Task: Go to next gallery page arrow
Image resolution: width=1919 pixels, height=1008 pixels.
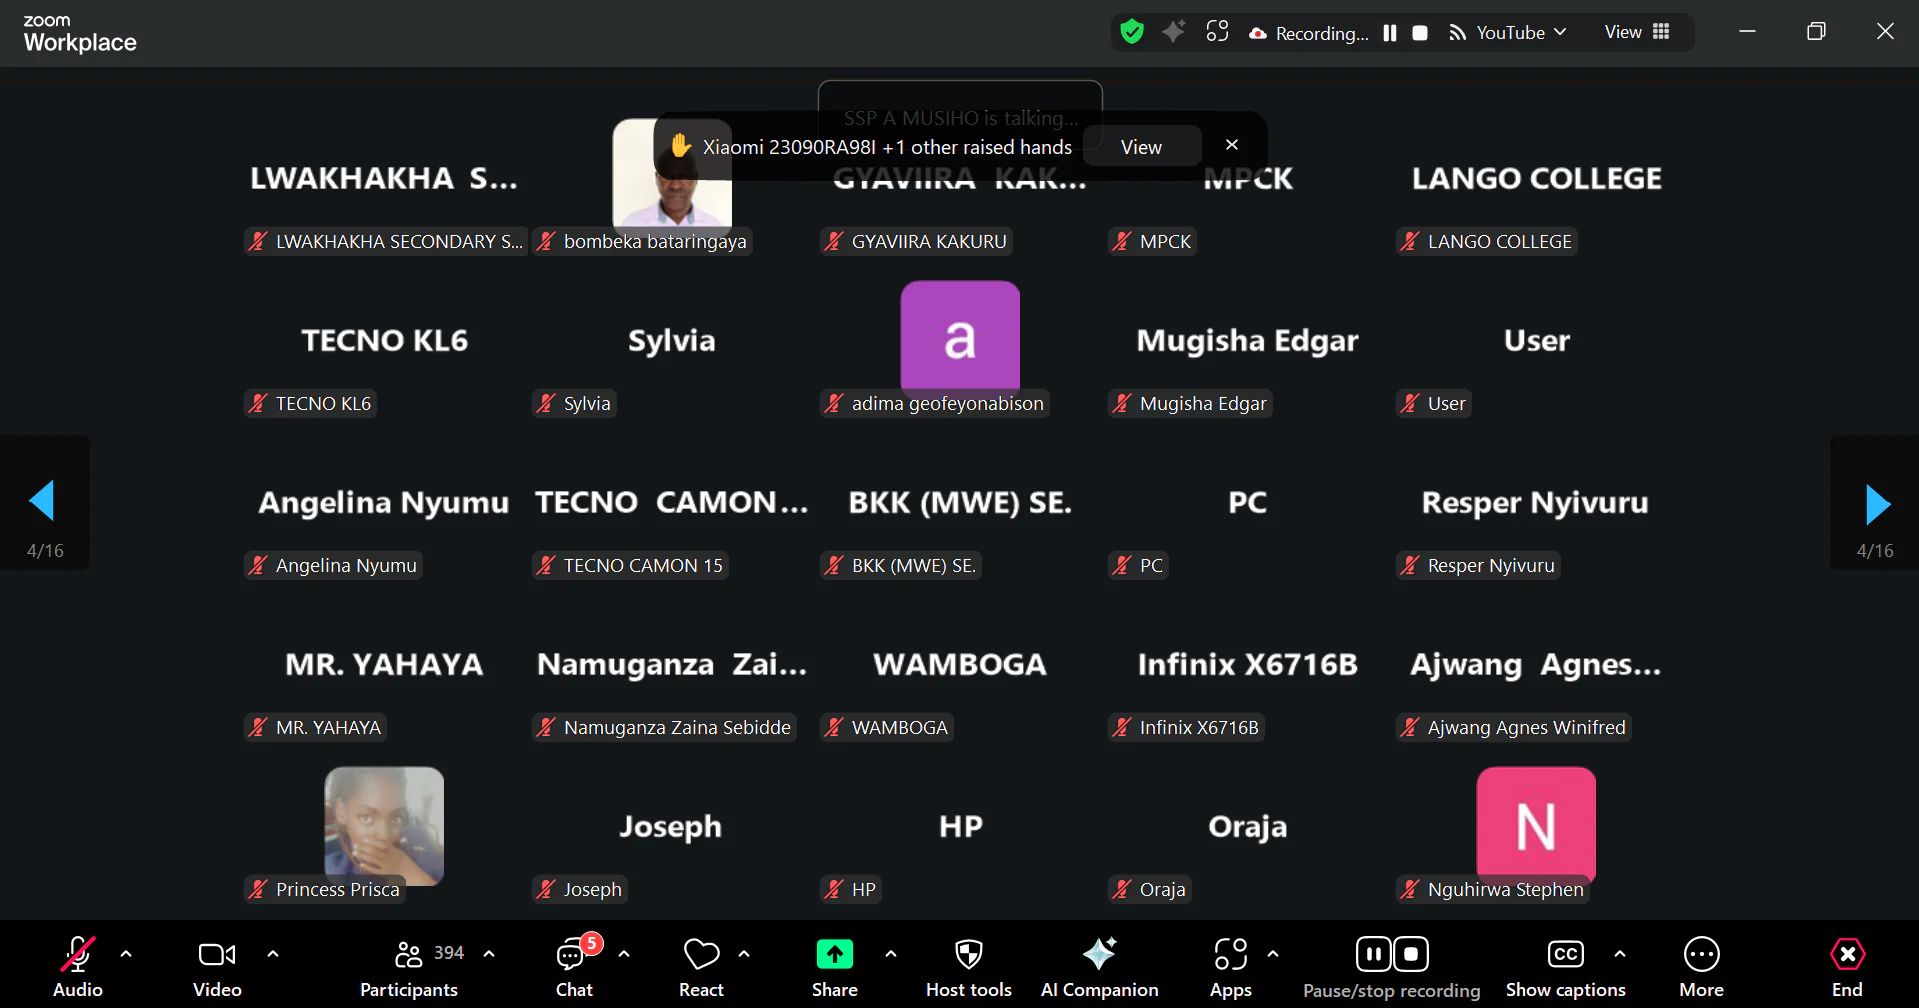Action: [x=1876, y=504]
